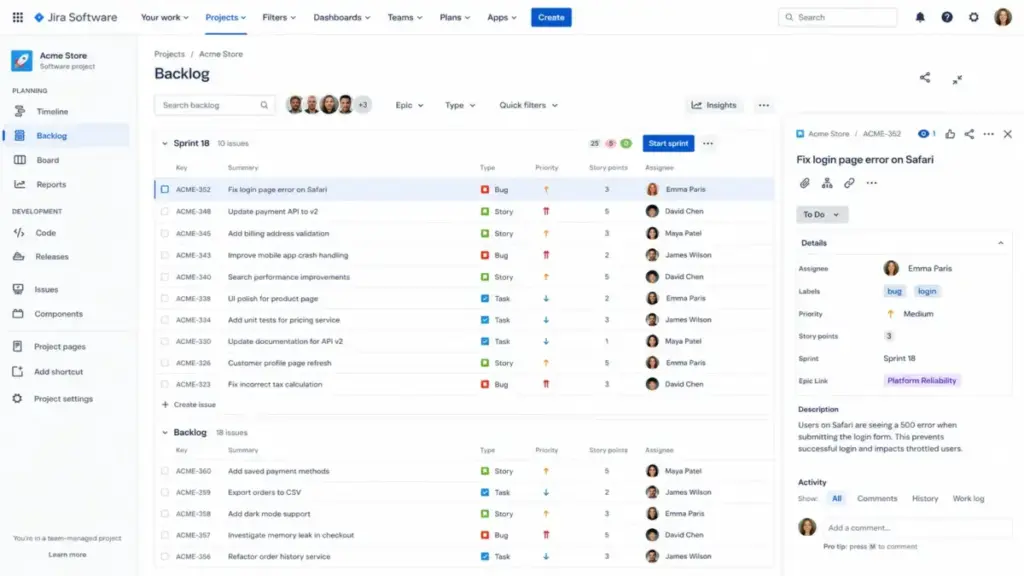Open Issues in the sidebar
Viewport: 1024px width, 576px height.
pos(46,289)
